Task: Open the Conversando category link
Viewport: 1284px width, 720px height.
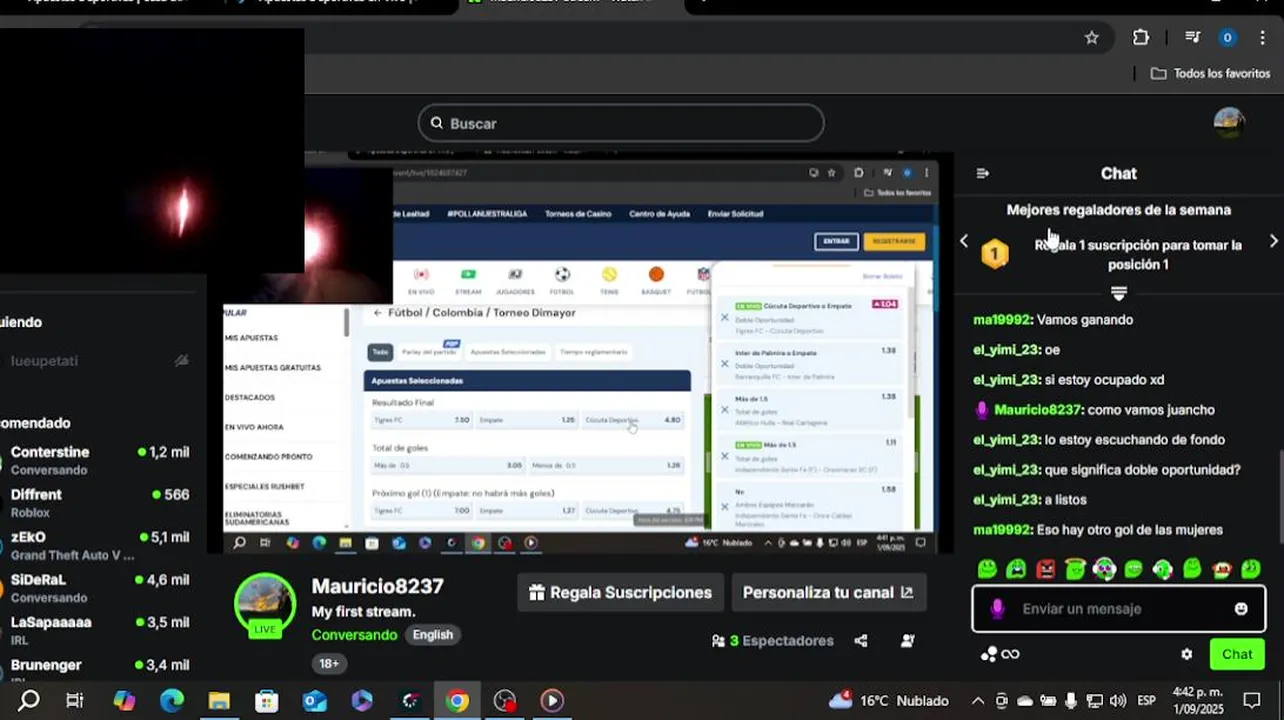Action: (x=354, y=635)
